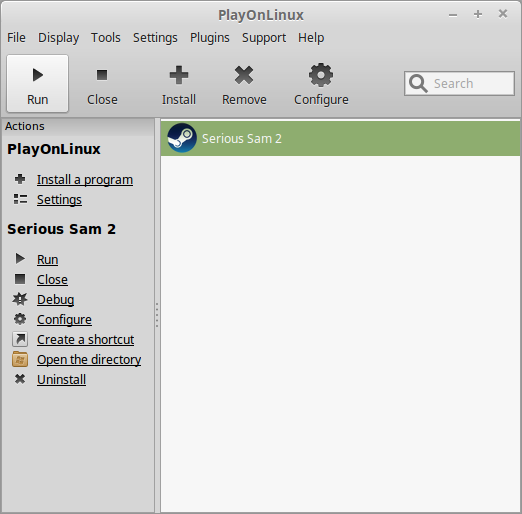Click the Create a shortcut link
Image resolution: width=522 pixels, height=514 pixels.
pos(86,340)
